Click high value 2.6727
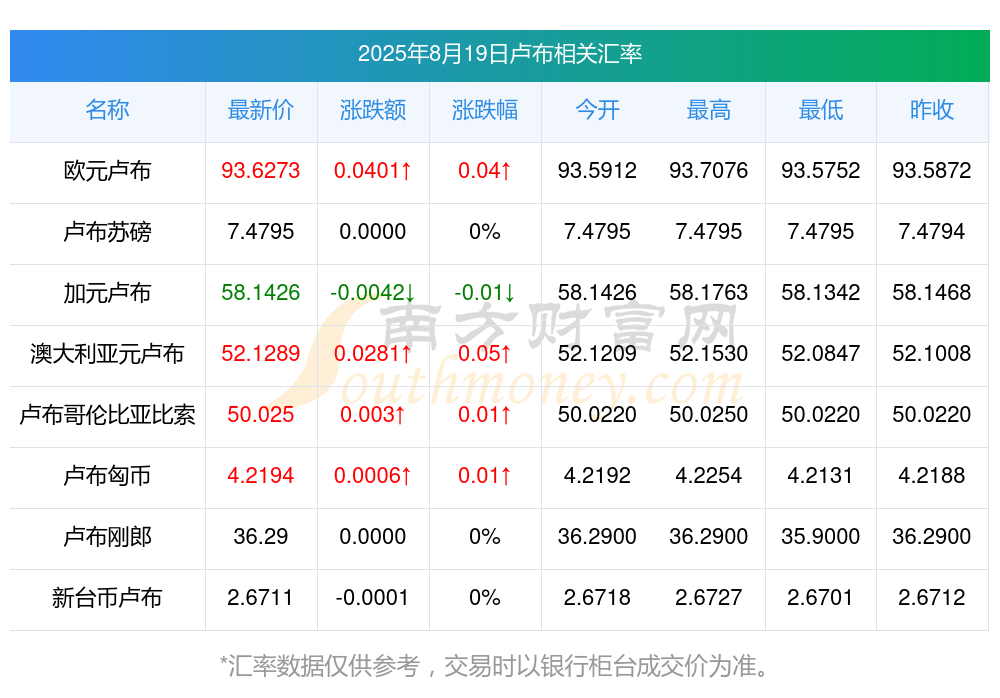This screenshot has width=1000, height=698. (709, 597)
